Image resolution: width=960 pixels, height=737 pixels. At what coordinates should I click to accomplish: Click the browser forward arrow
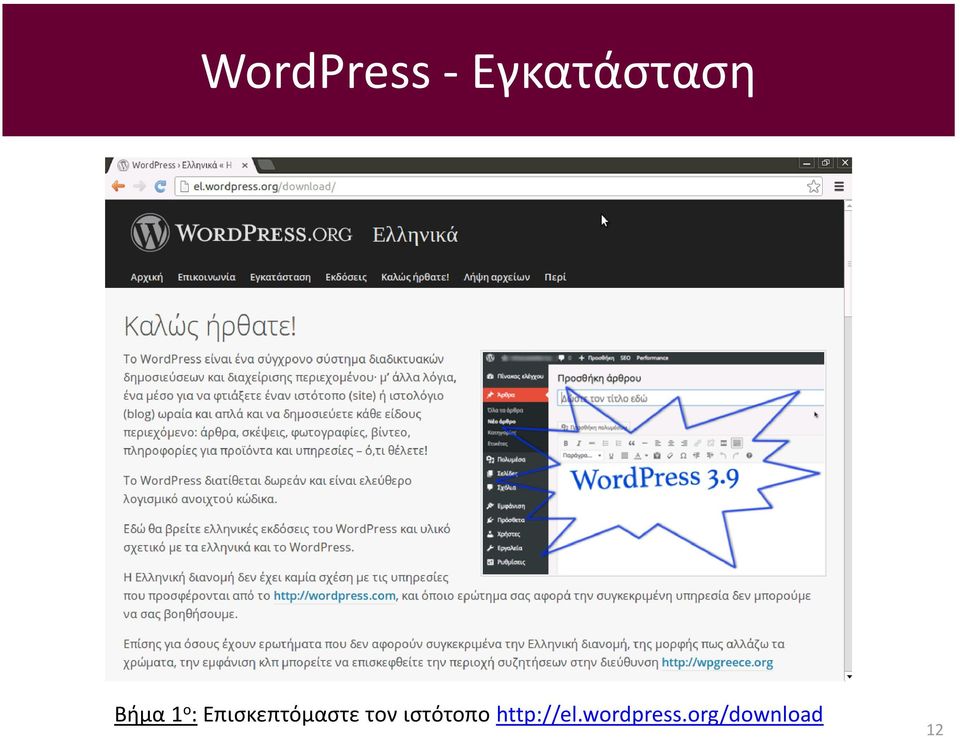140,186
